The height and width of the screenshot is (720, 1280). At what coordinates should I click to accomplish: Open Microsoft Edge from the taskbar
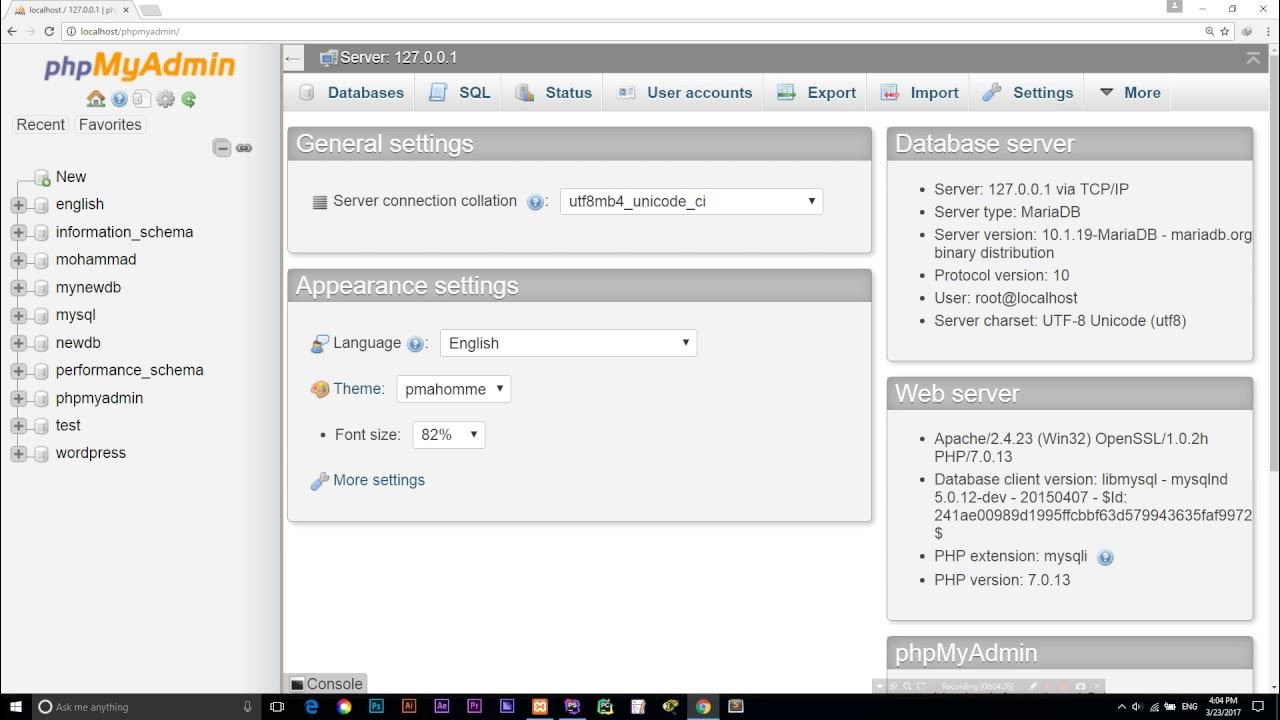[311, 707]
